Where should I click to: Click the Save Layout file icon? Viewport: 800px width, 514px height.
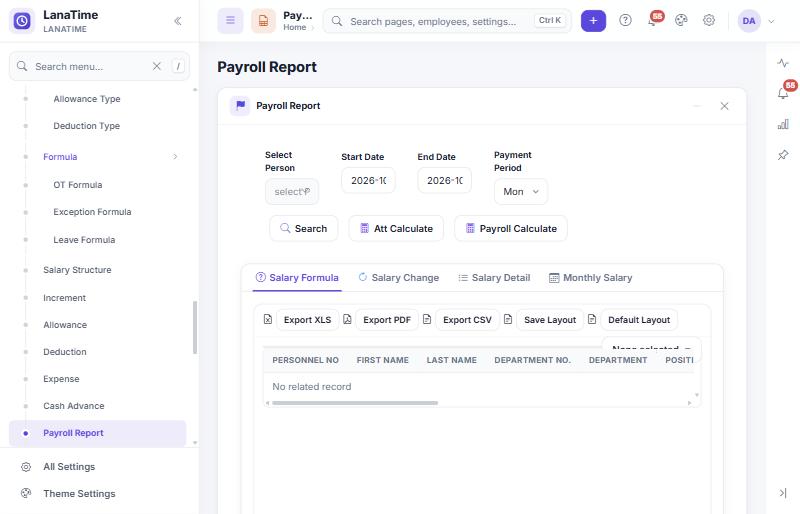508,320
